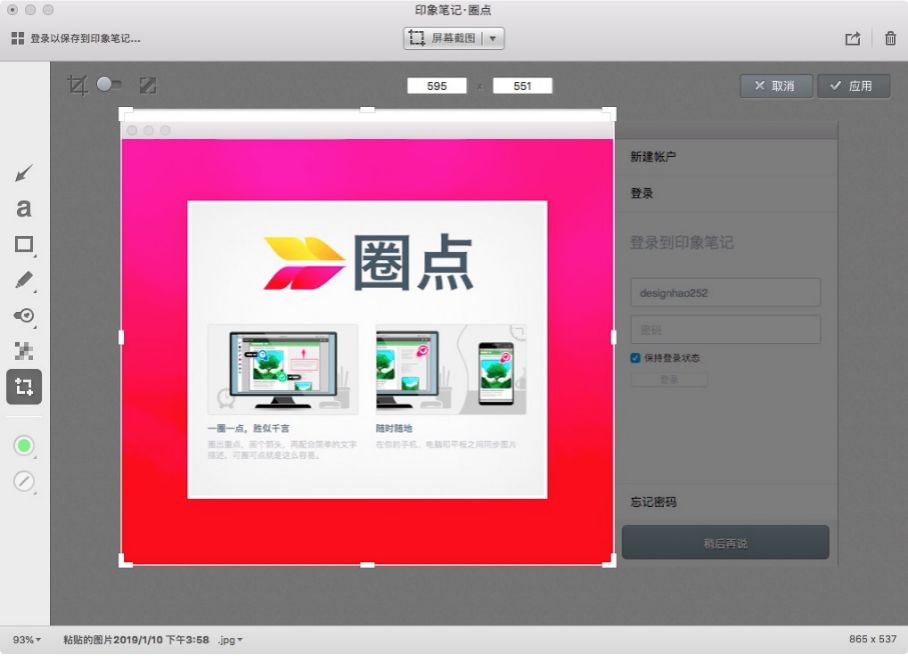Edit the width field showing 595
Screen dimensions: 908x656
click(437, 86)
